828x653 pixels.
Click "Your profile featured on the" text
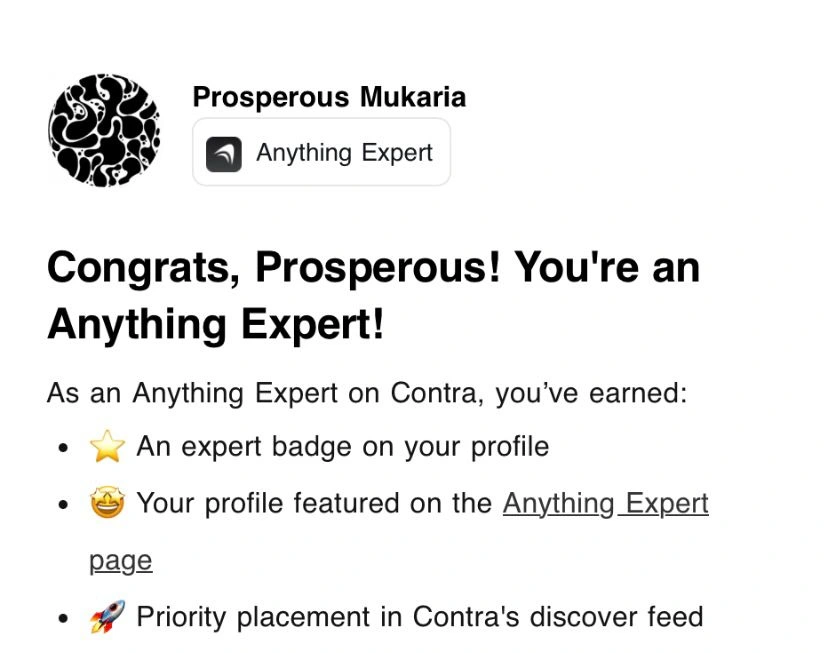(x=314, y=503)
